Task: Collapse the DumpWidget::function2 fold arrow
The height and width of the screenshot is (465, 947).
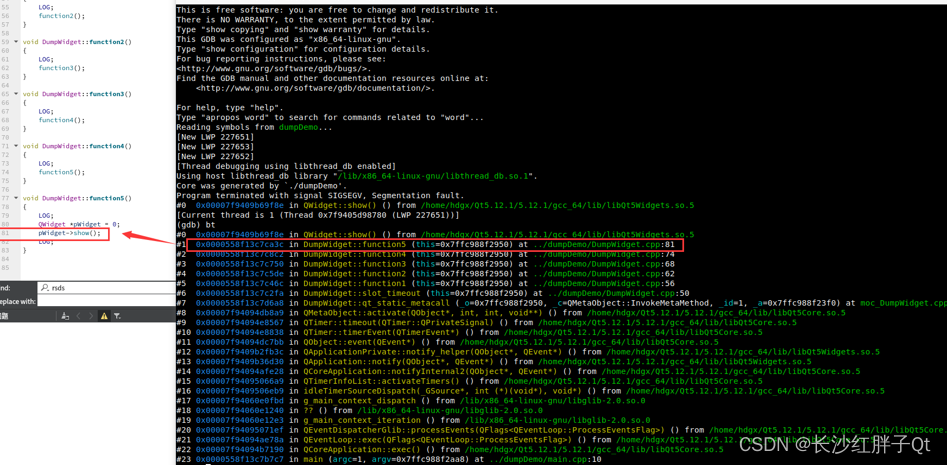Action: [x=16, y=42]
